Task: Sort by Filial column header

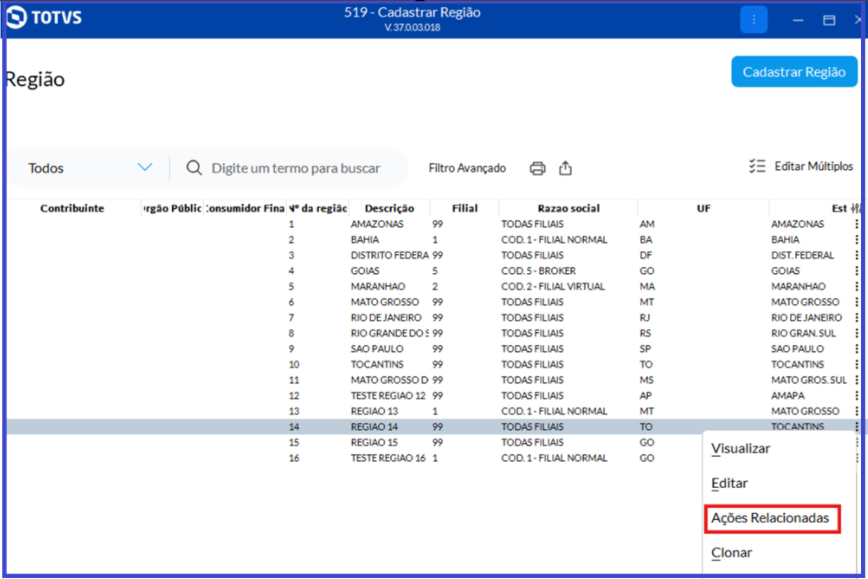Action: [x=464, y=208]
